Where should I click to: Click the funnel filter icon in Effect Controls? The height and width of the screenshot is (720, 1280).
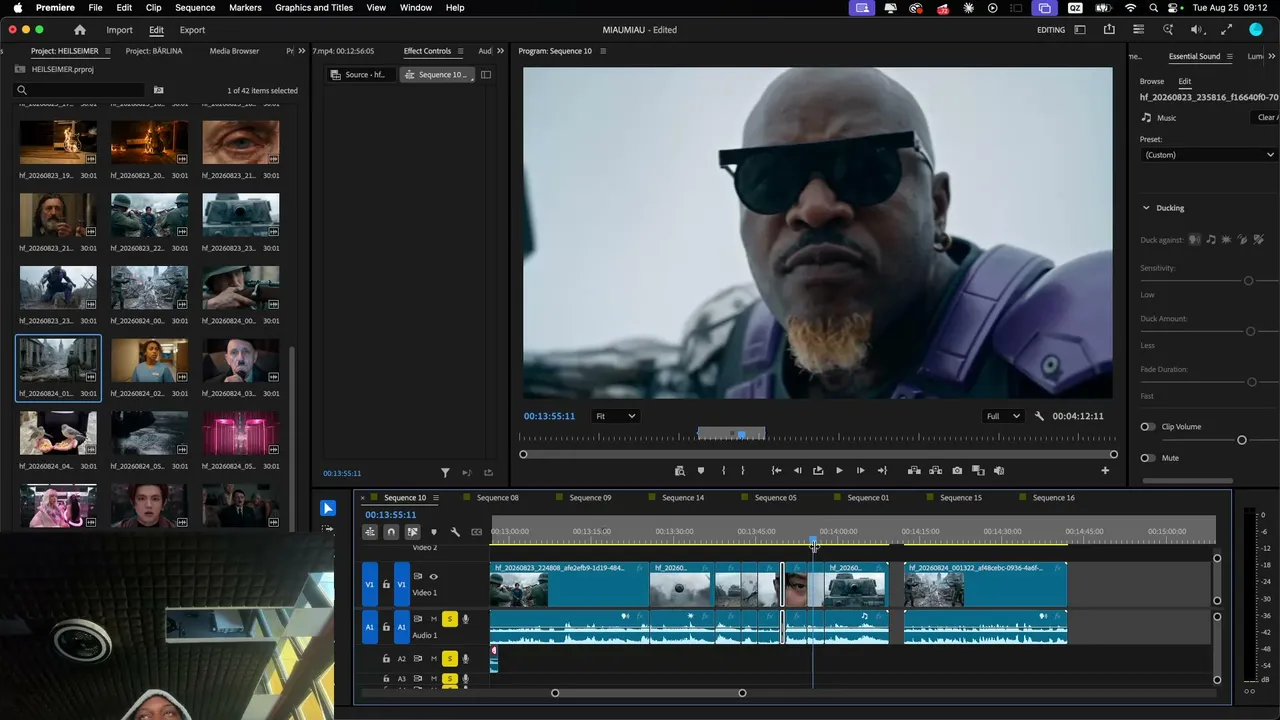446,473
